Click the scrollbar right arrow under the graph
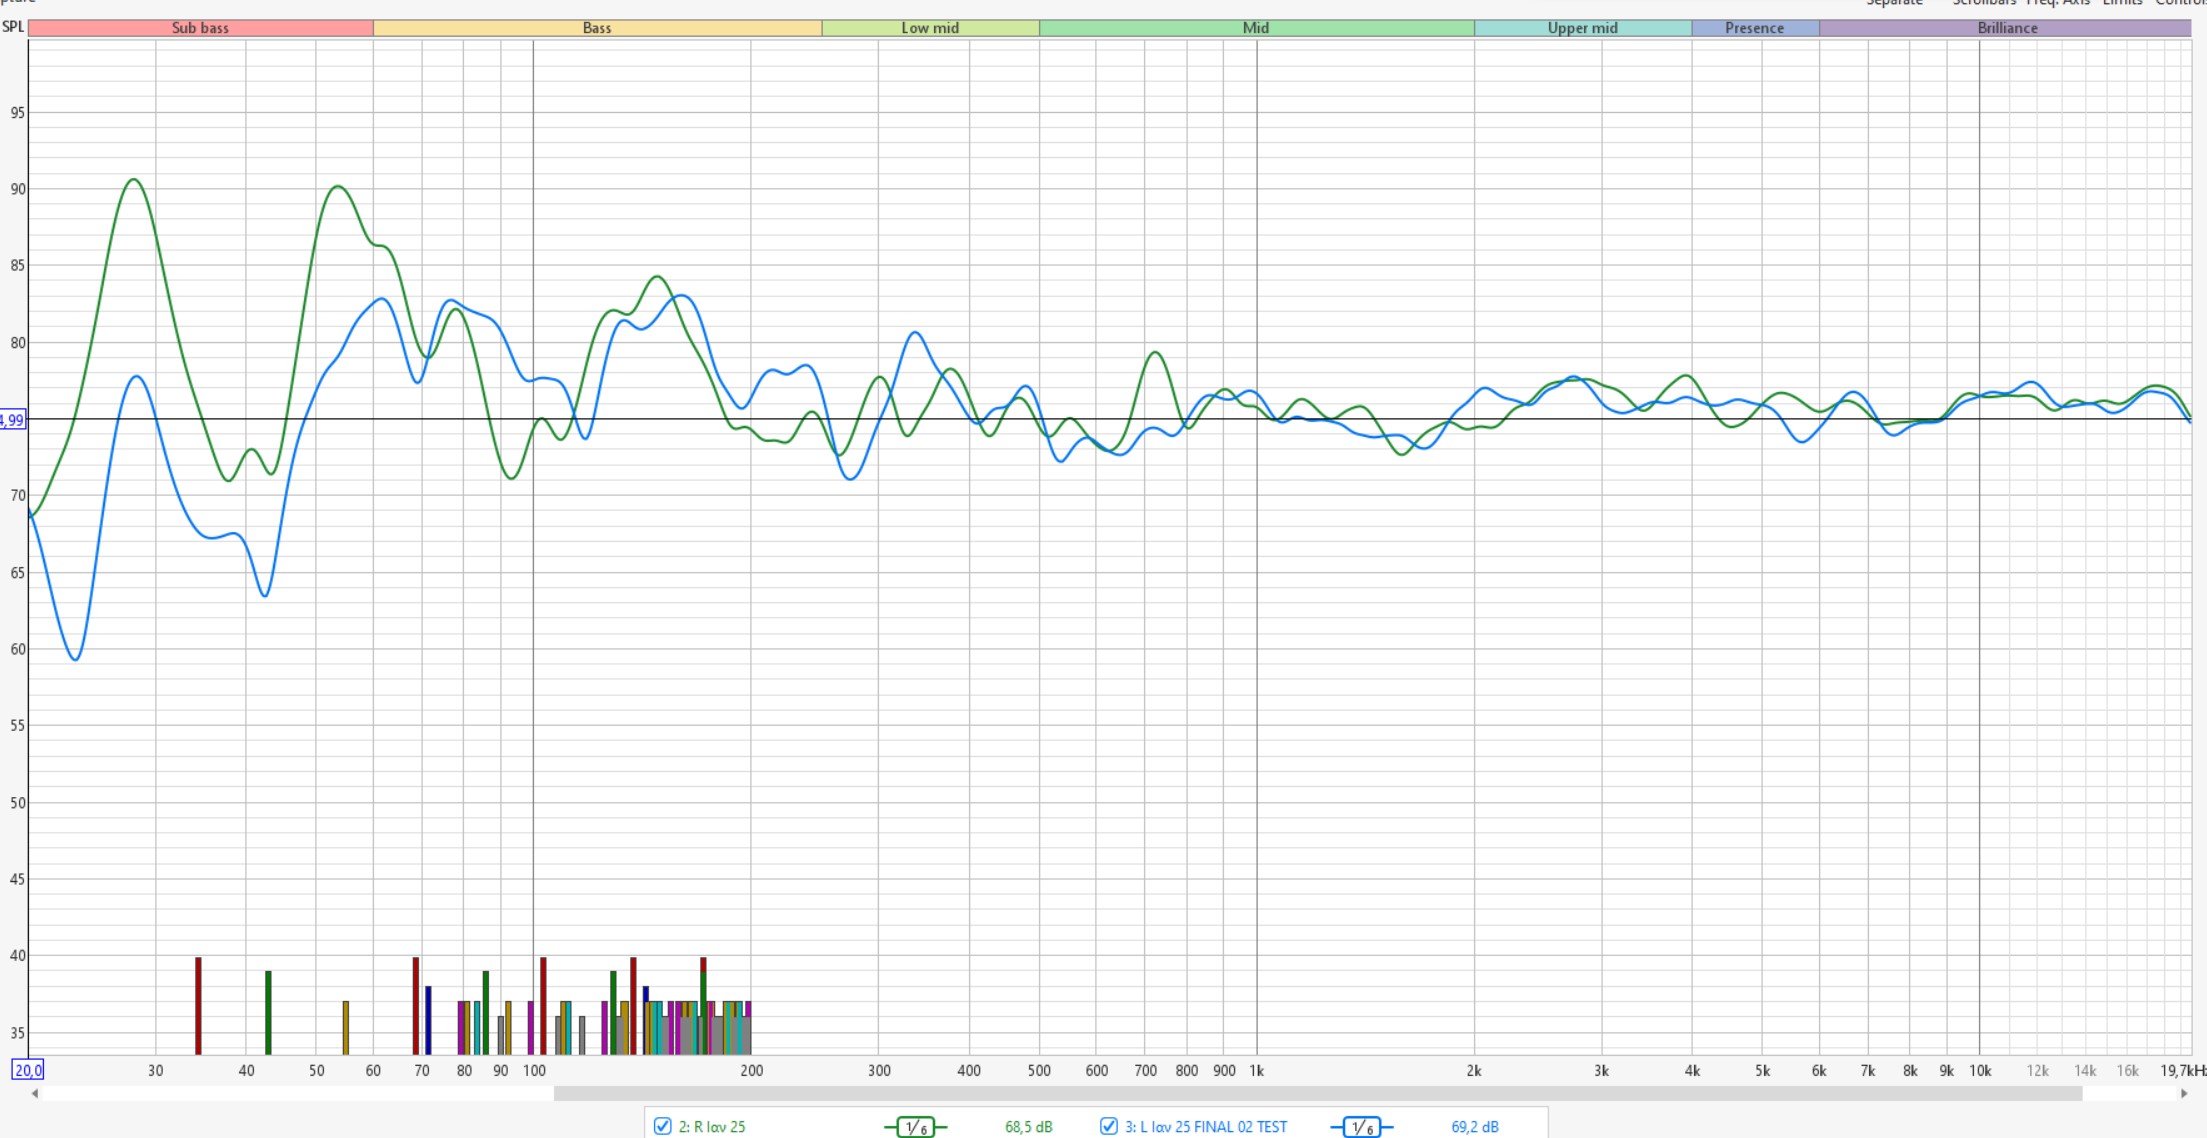 point(2184,1093)
